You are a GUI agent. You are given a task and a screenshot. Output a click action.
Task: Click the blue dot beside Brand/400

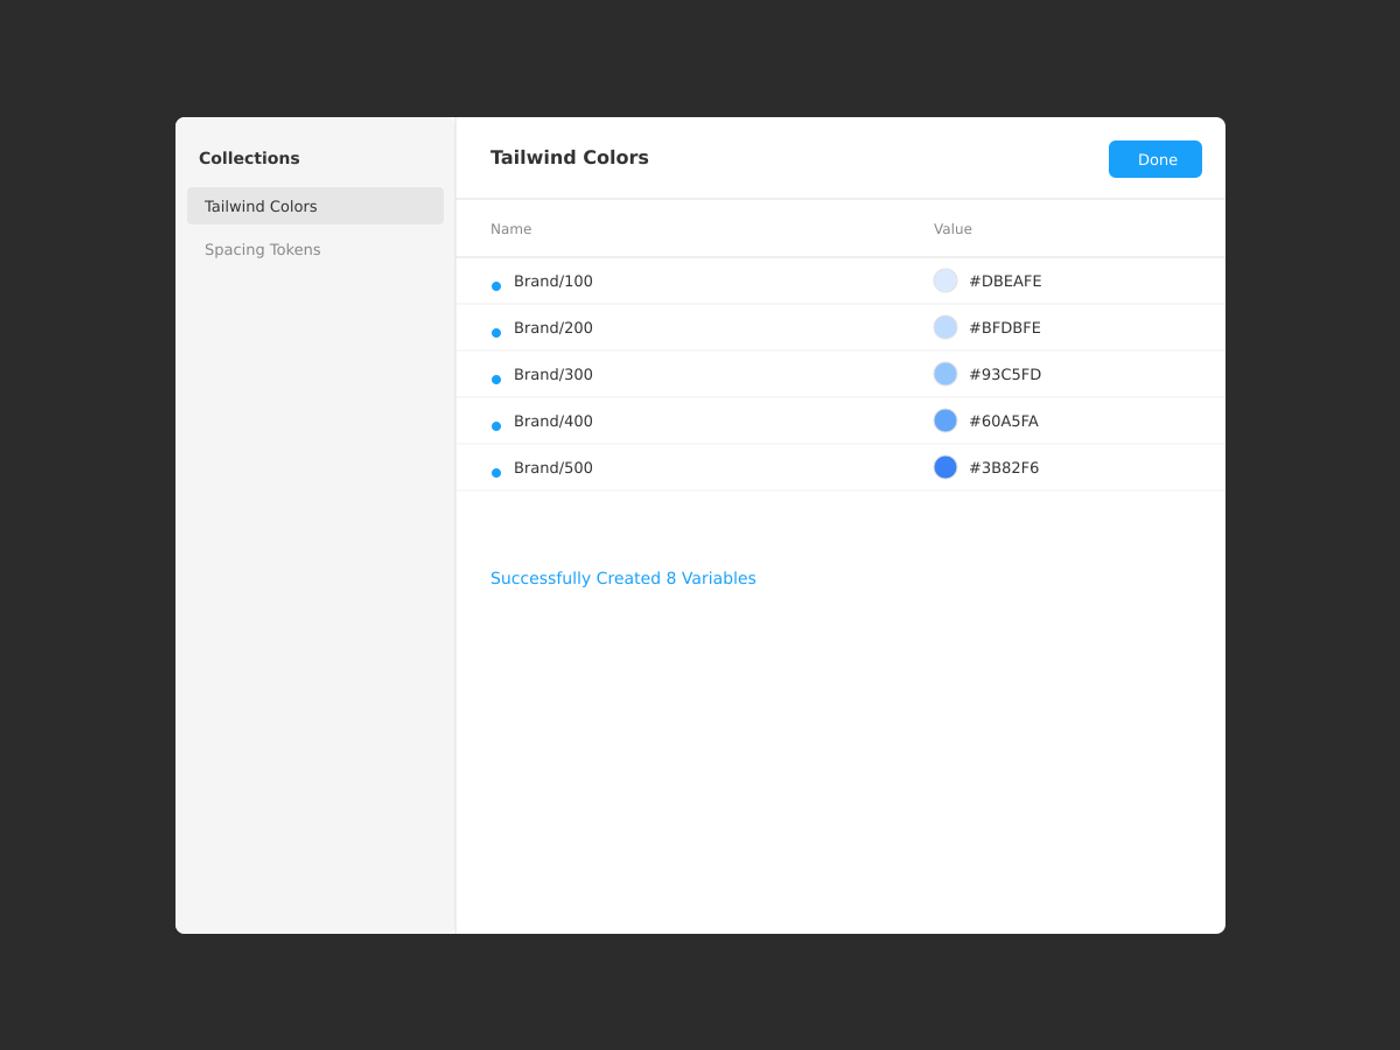(x=496, y=426)
